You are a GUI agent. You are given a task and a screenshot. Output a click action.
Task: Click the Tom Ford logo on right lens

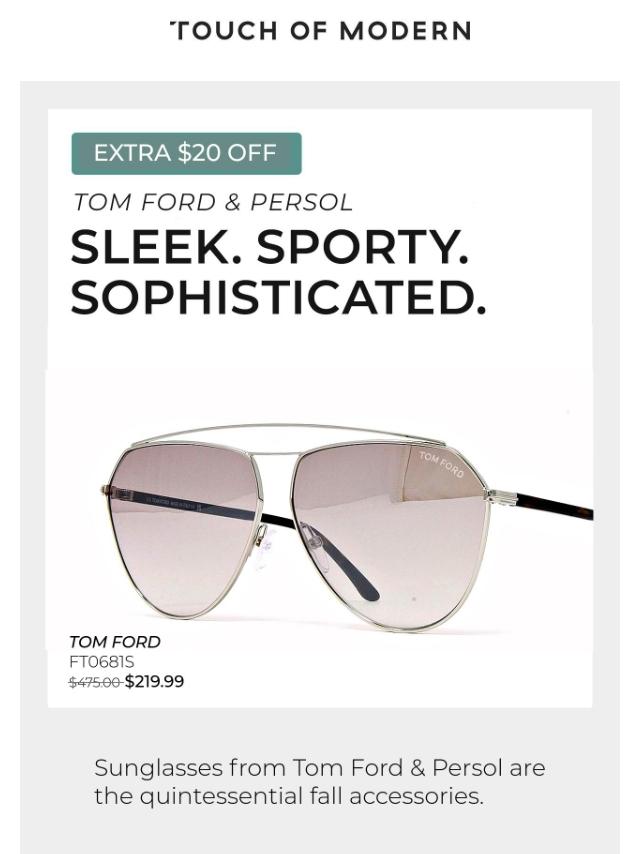click(442, 463)
